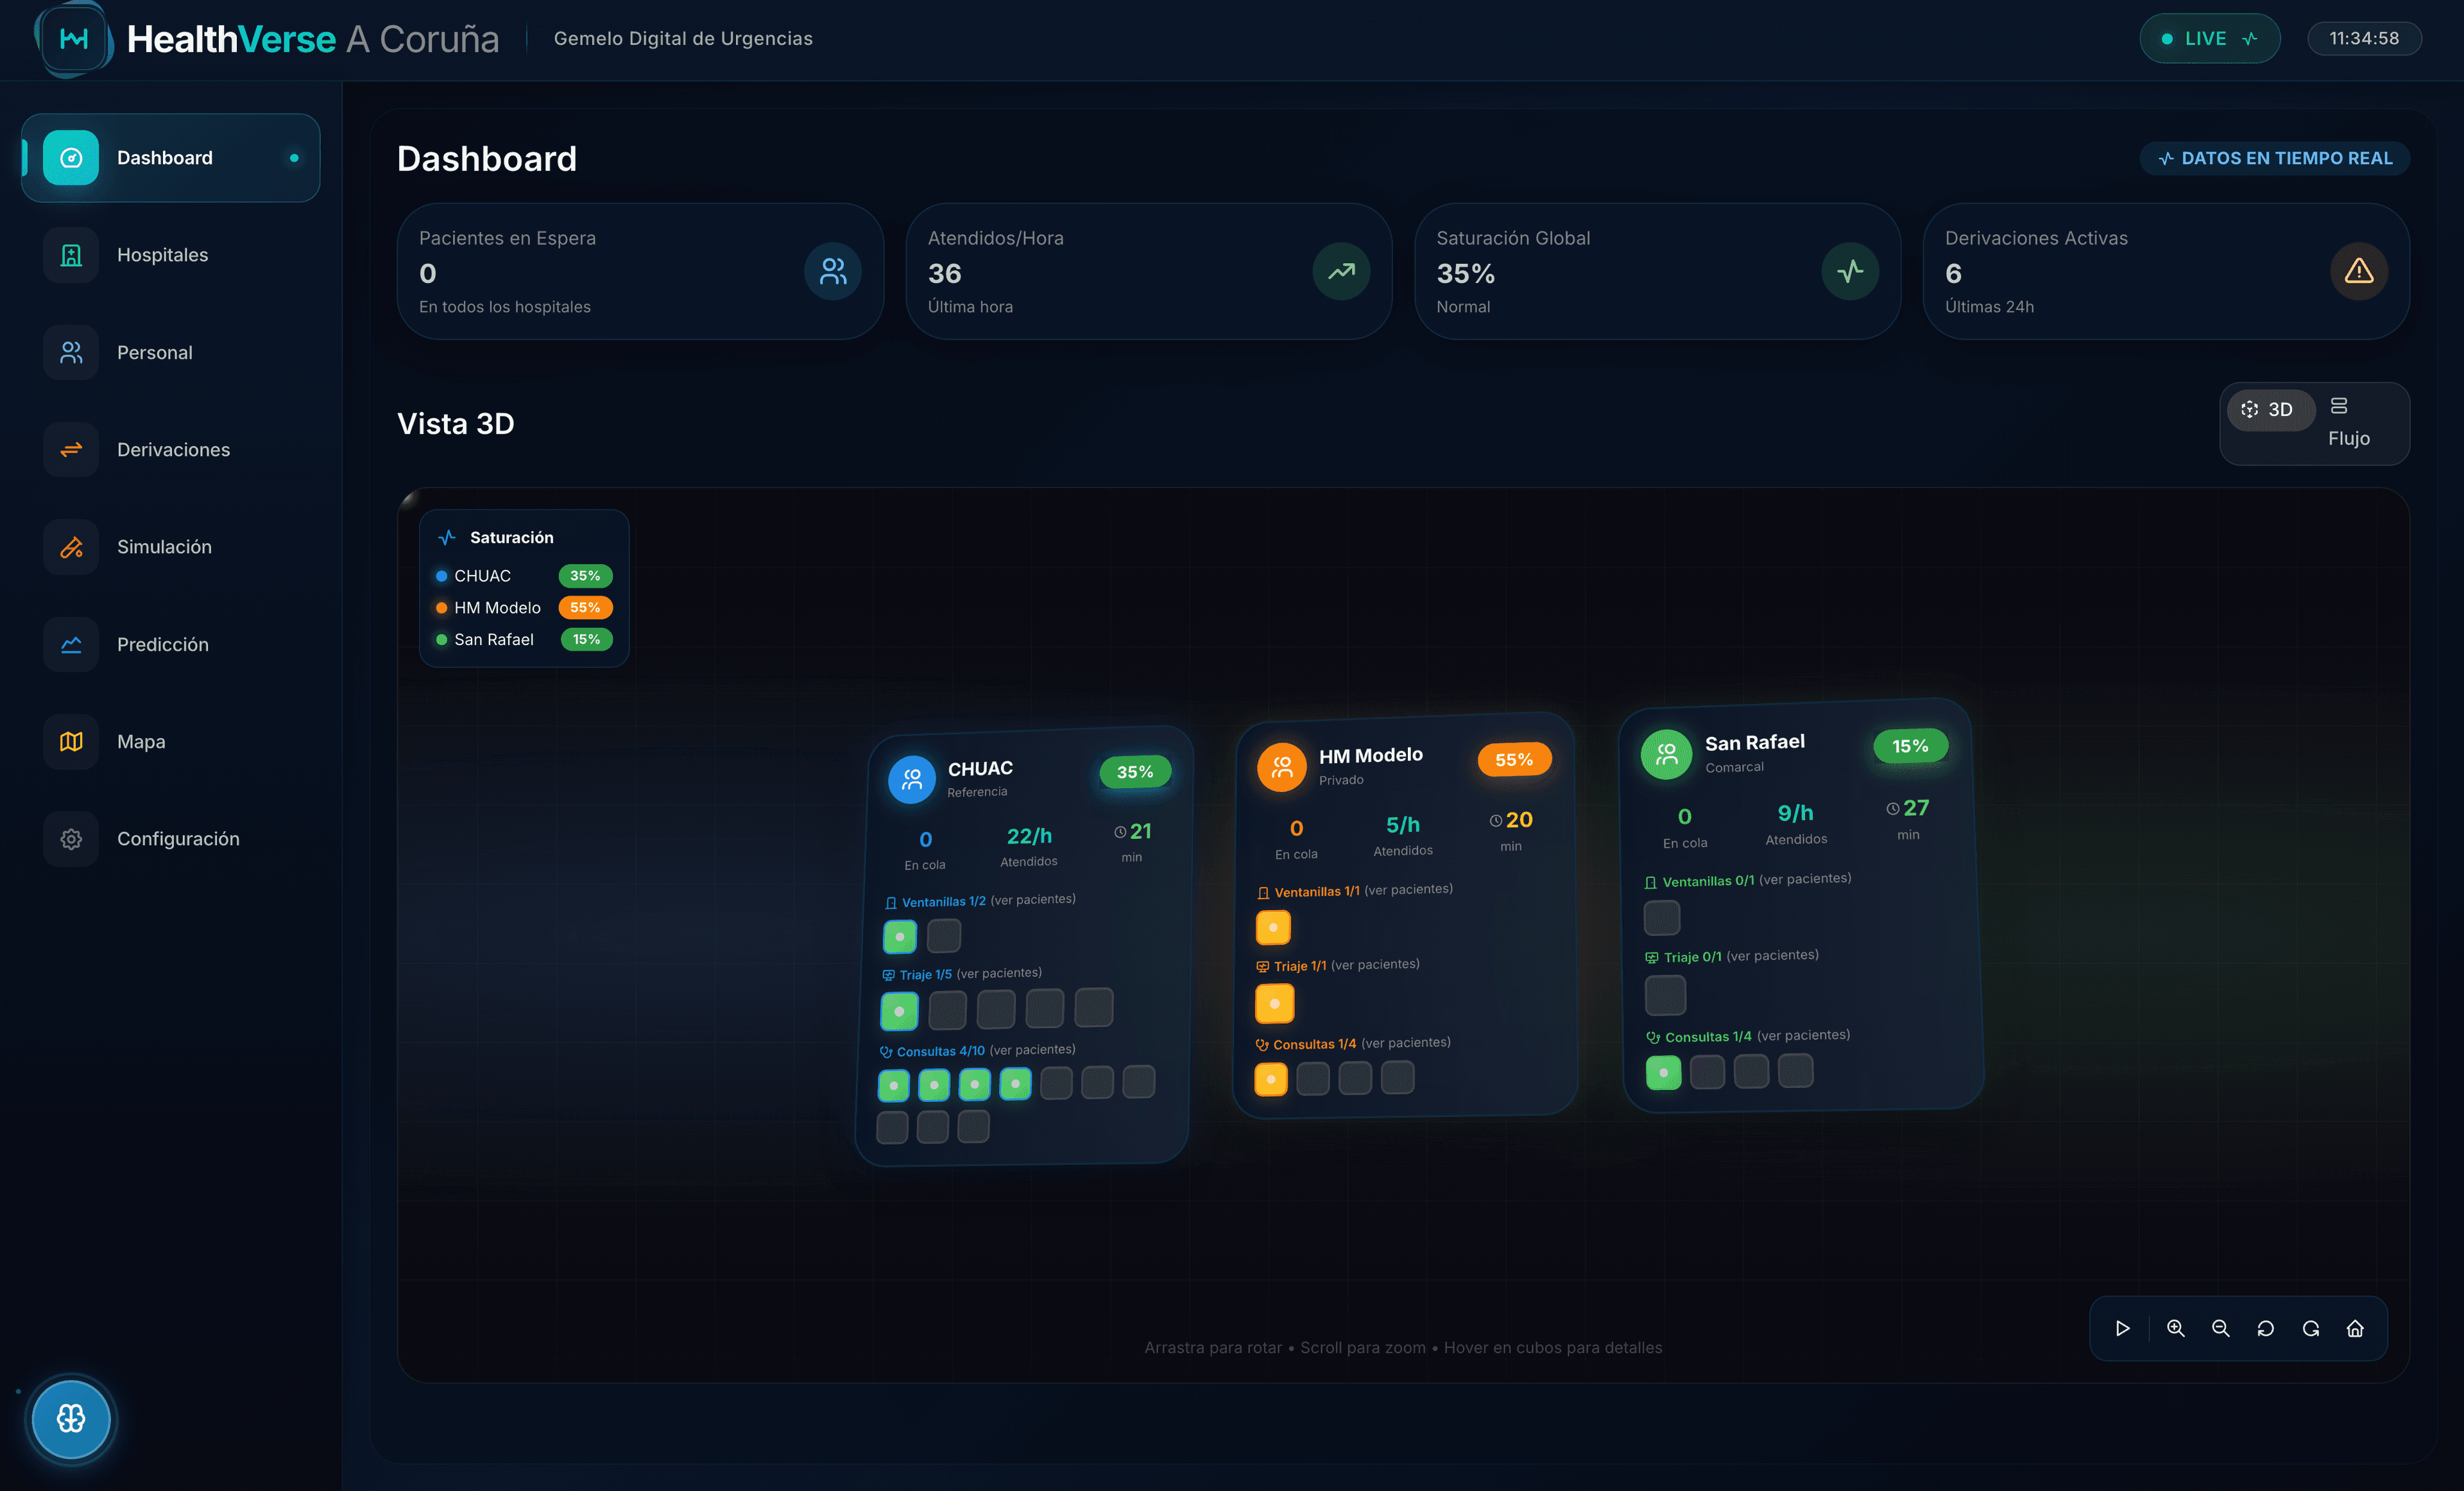Play the 3D view animation

[x=2123, y=1328]
